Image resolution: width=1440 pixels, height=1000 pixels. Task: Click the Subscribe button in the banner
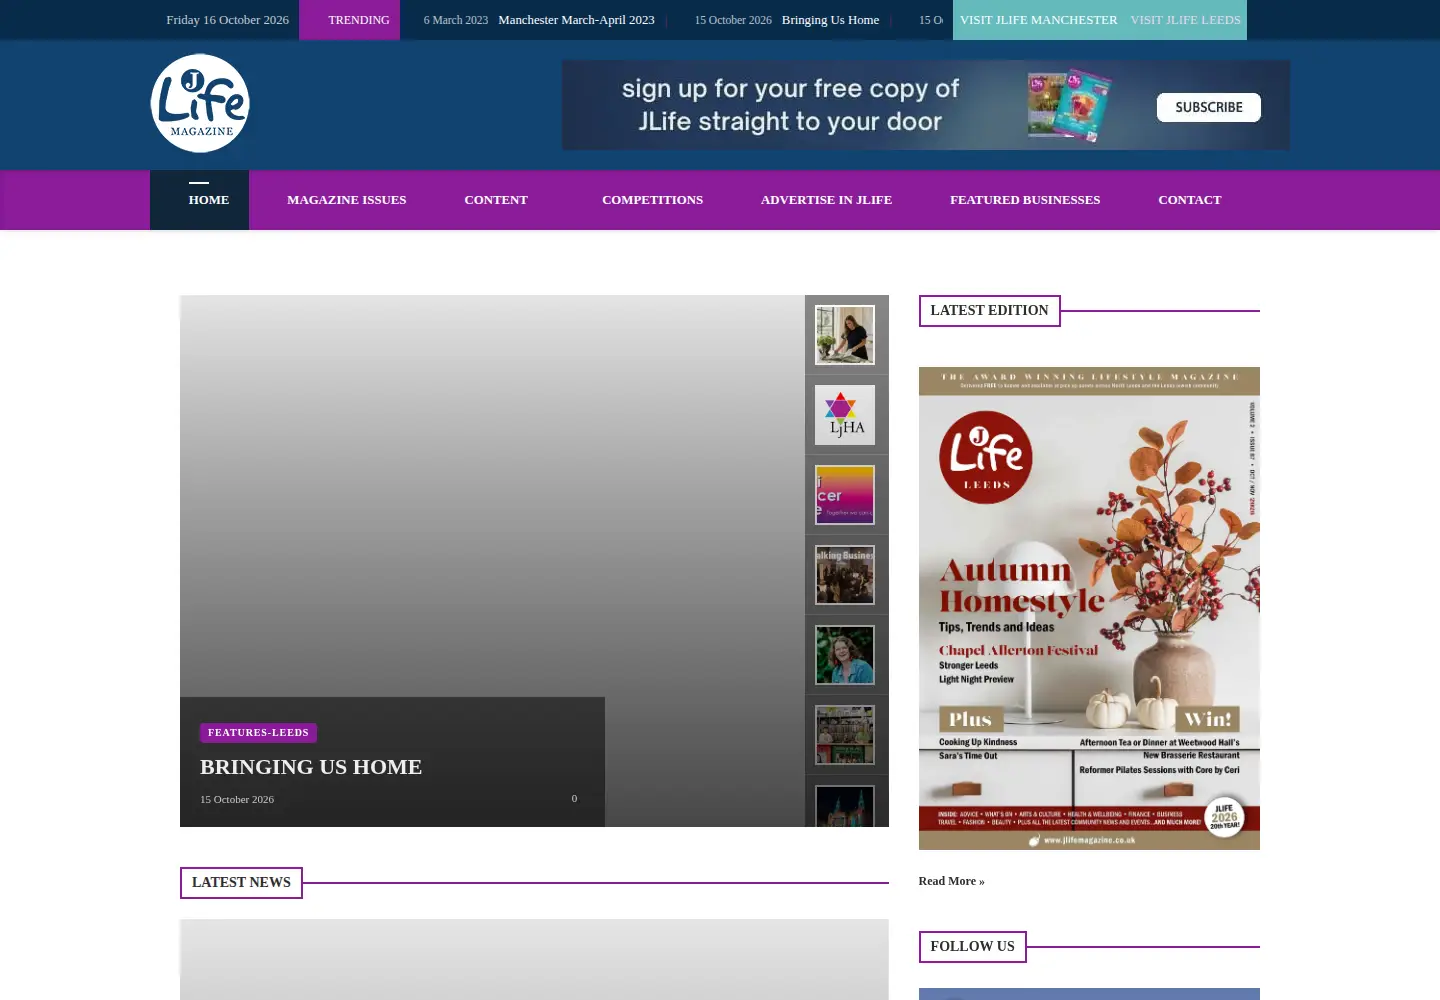tap(1209, 107)
